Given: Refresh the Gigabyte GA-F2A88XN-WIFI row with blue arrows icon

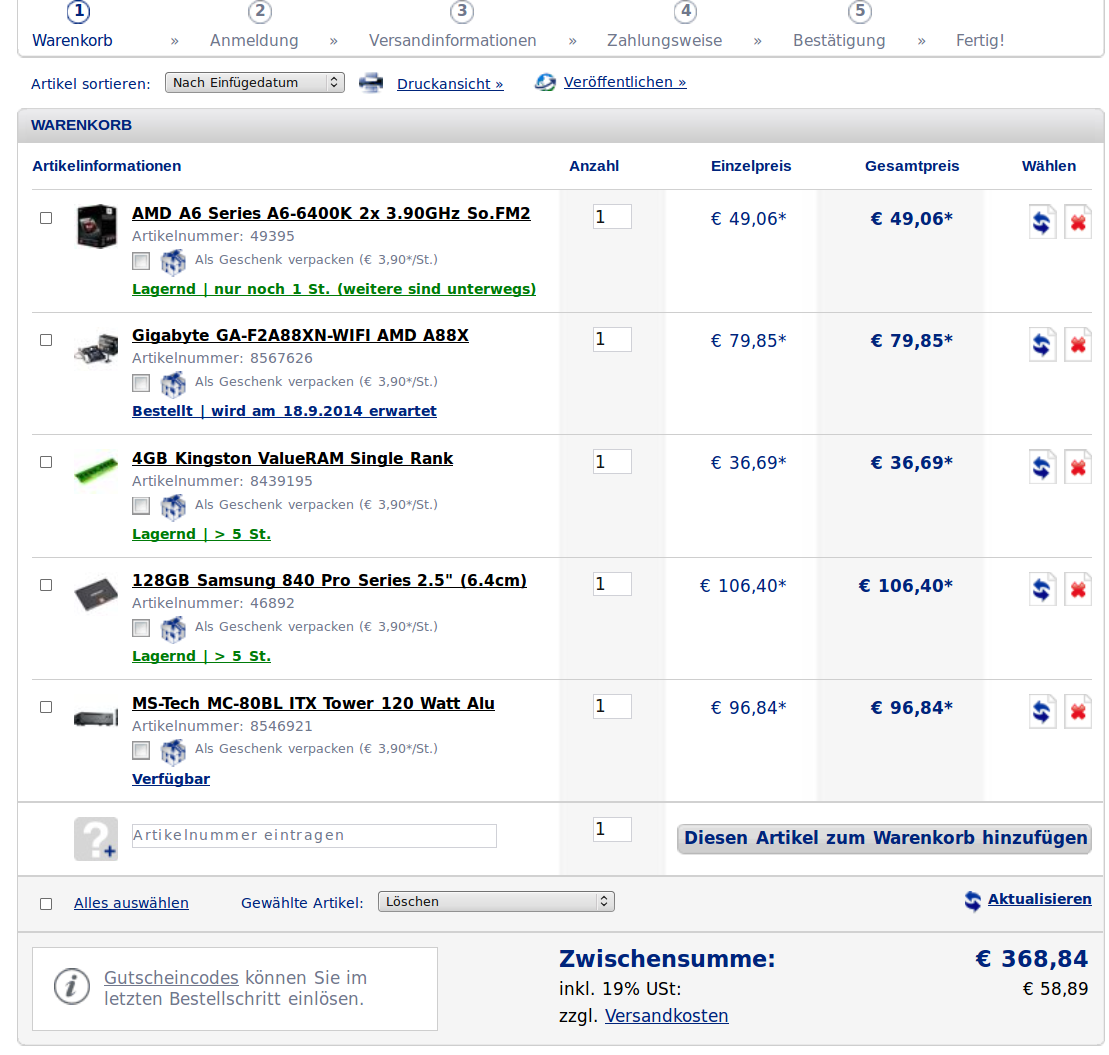Looking at the screenshot, I should click(1042, 345).
